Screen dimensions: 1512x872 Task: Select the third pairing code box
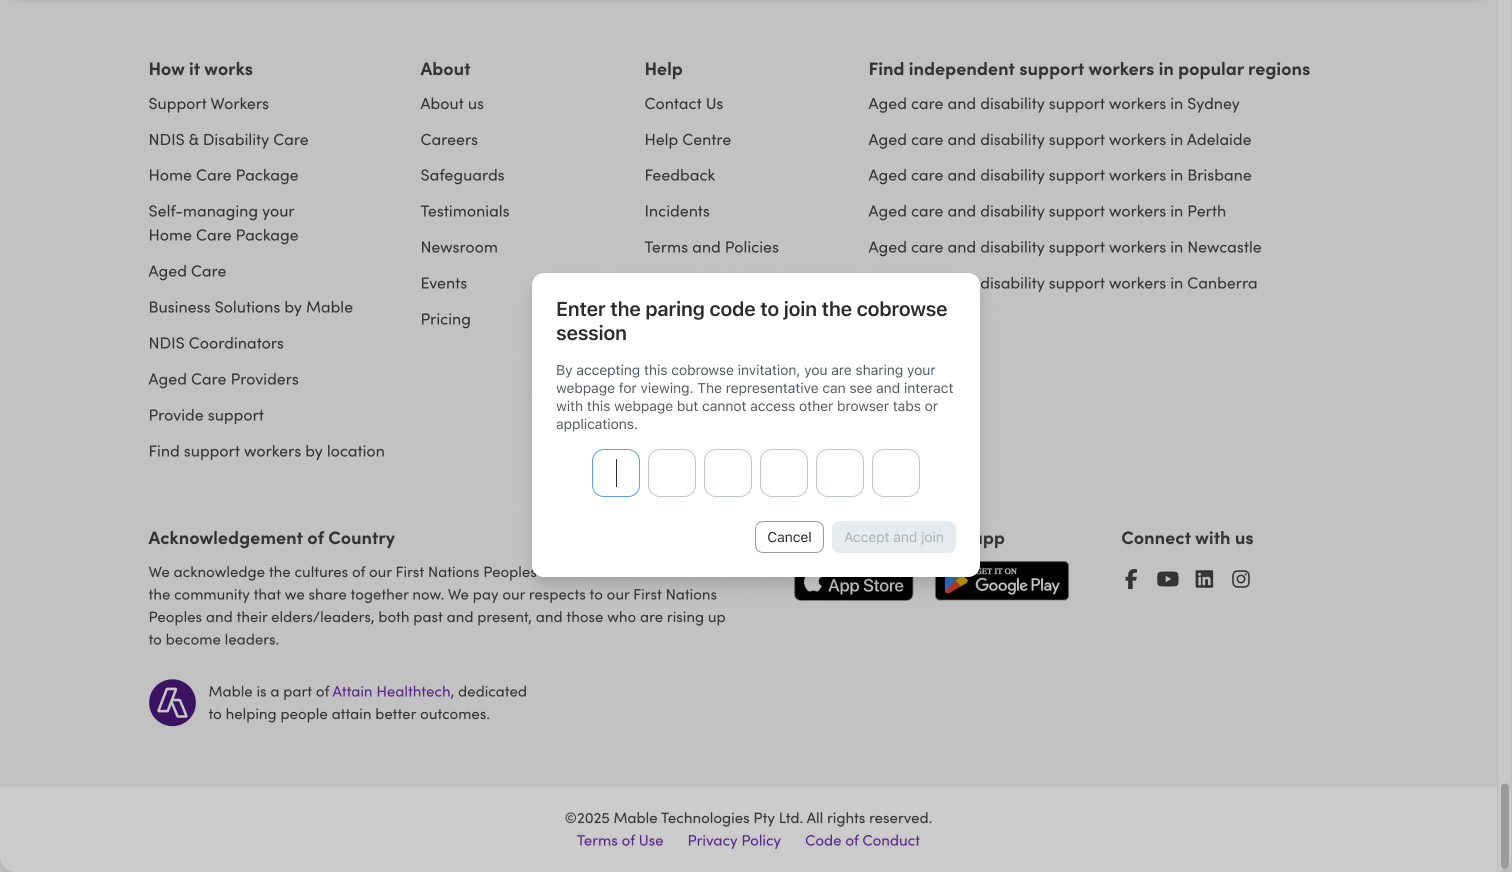728,473
